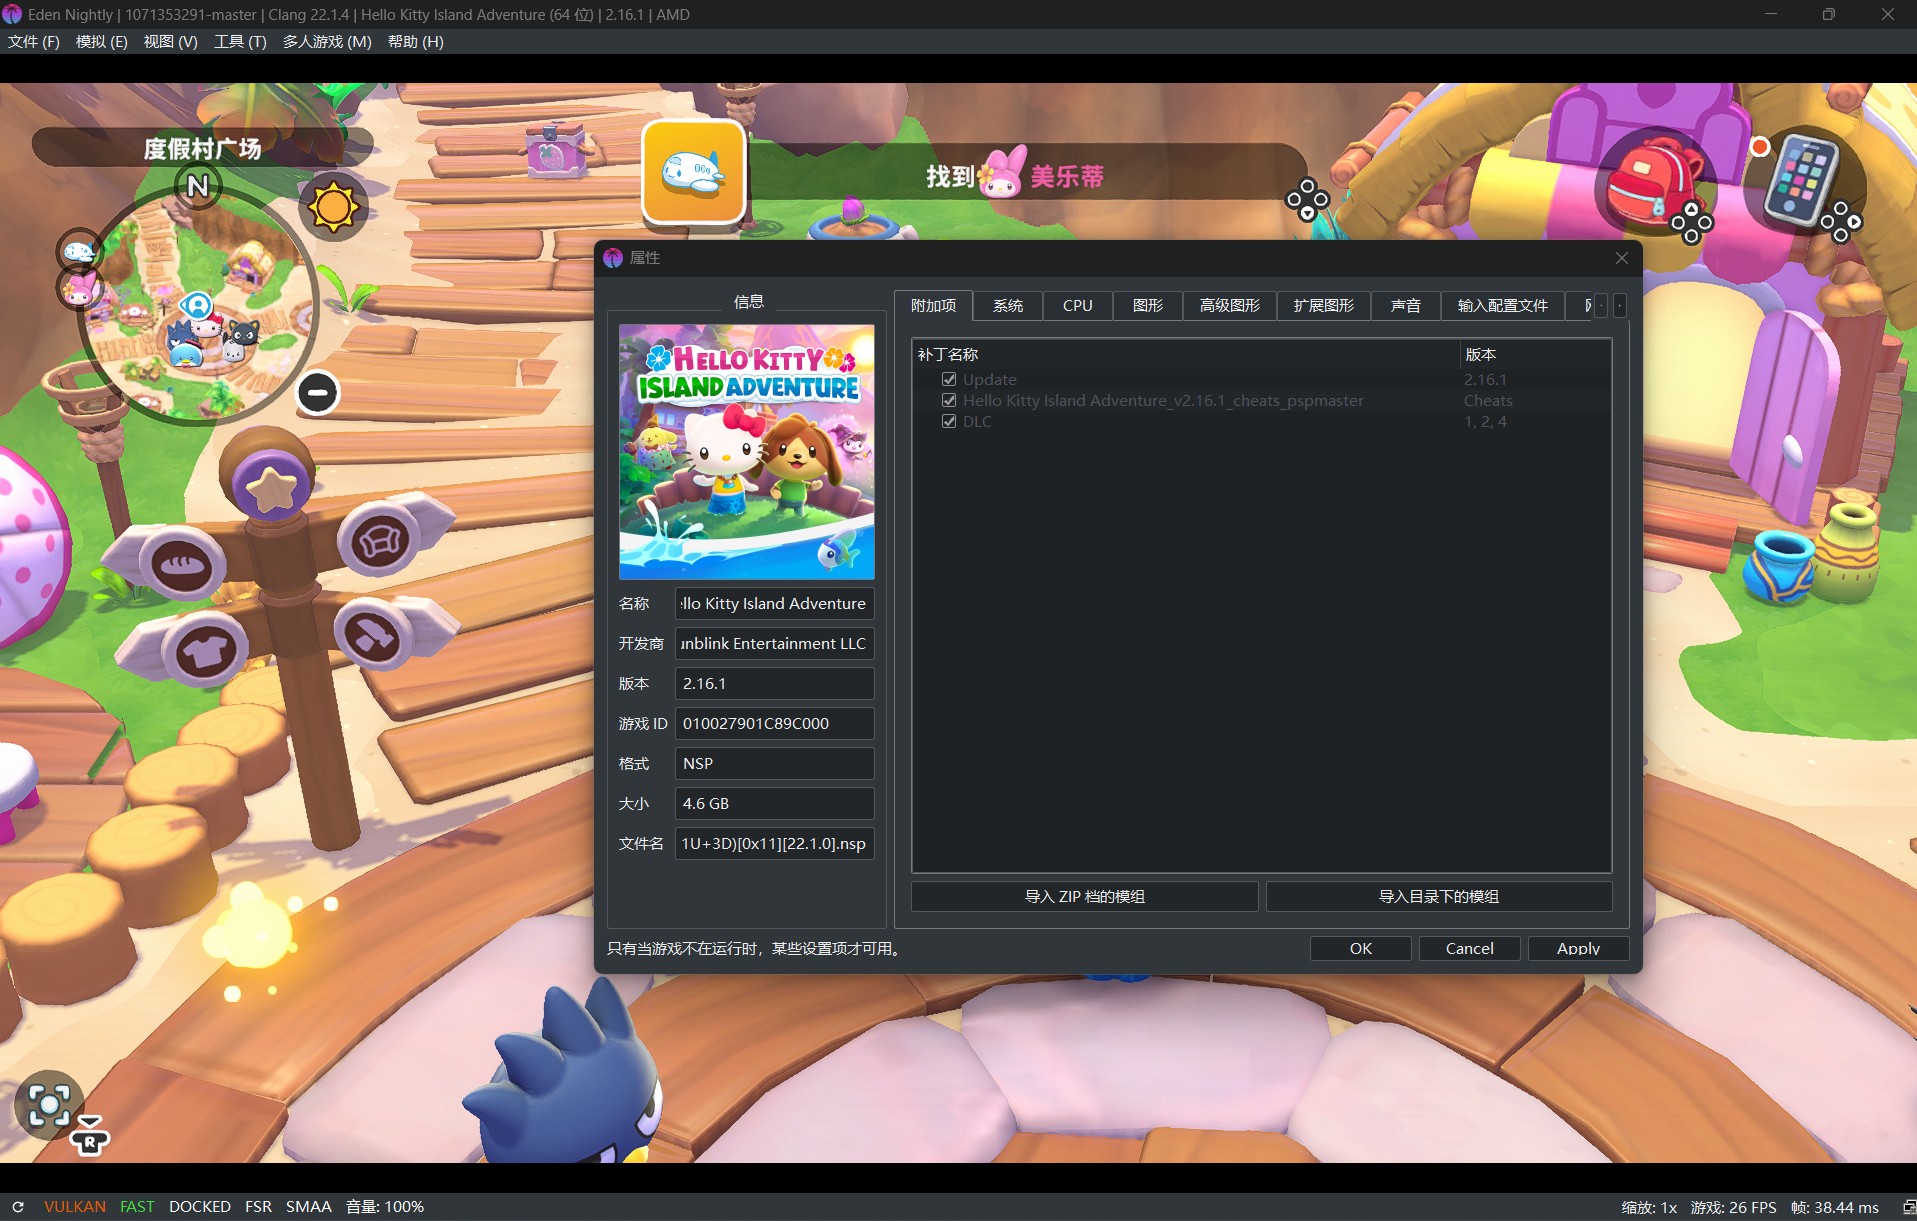
Task: Open the red backpack inventory
Action: point(1653,185)
